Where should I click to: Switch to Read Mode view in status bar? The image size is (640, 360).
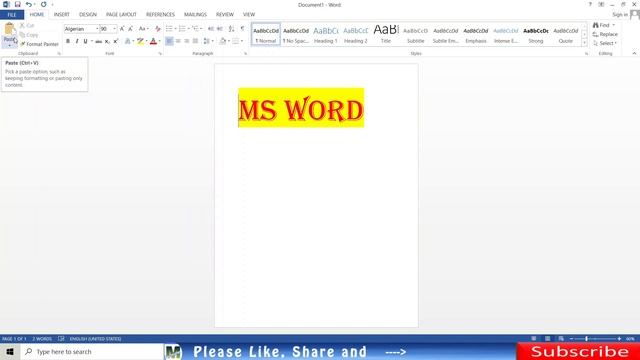(x=533, y=339)
